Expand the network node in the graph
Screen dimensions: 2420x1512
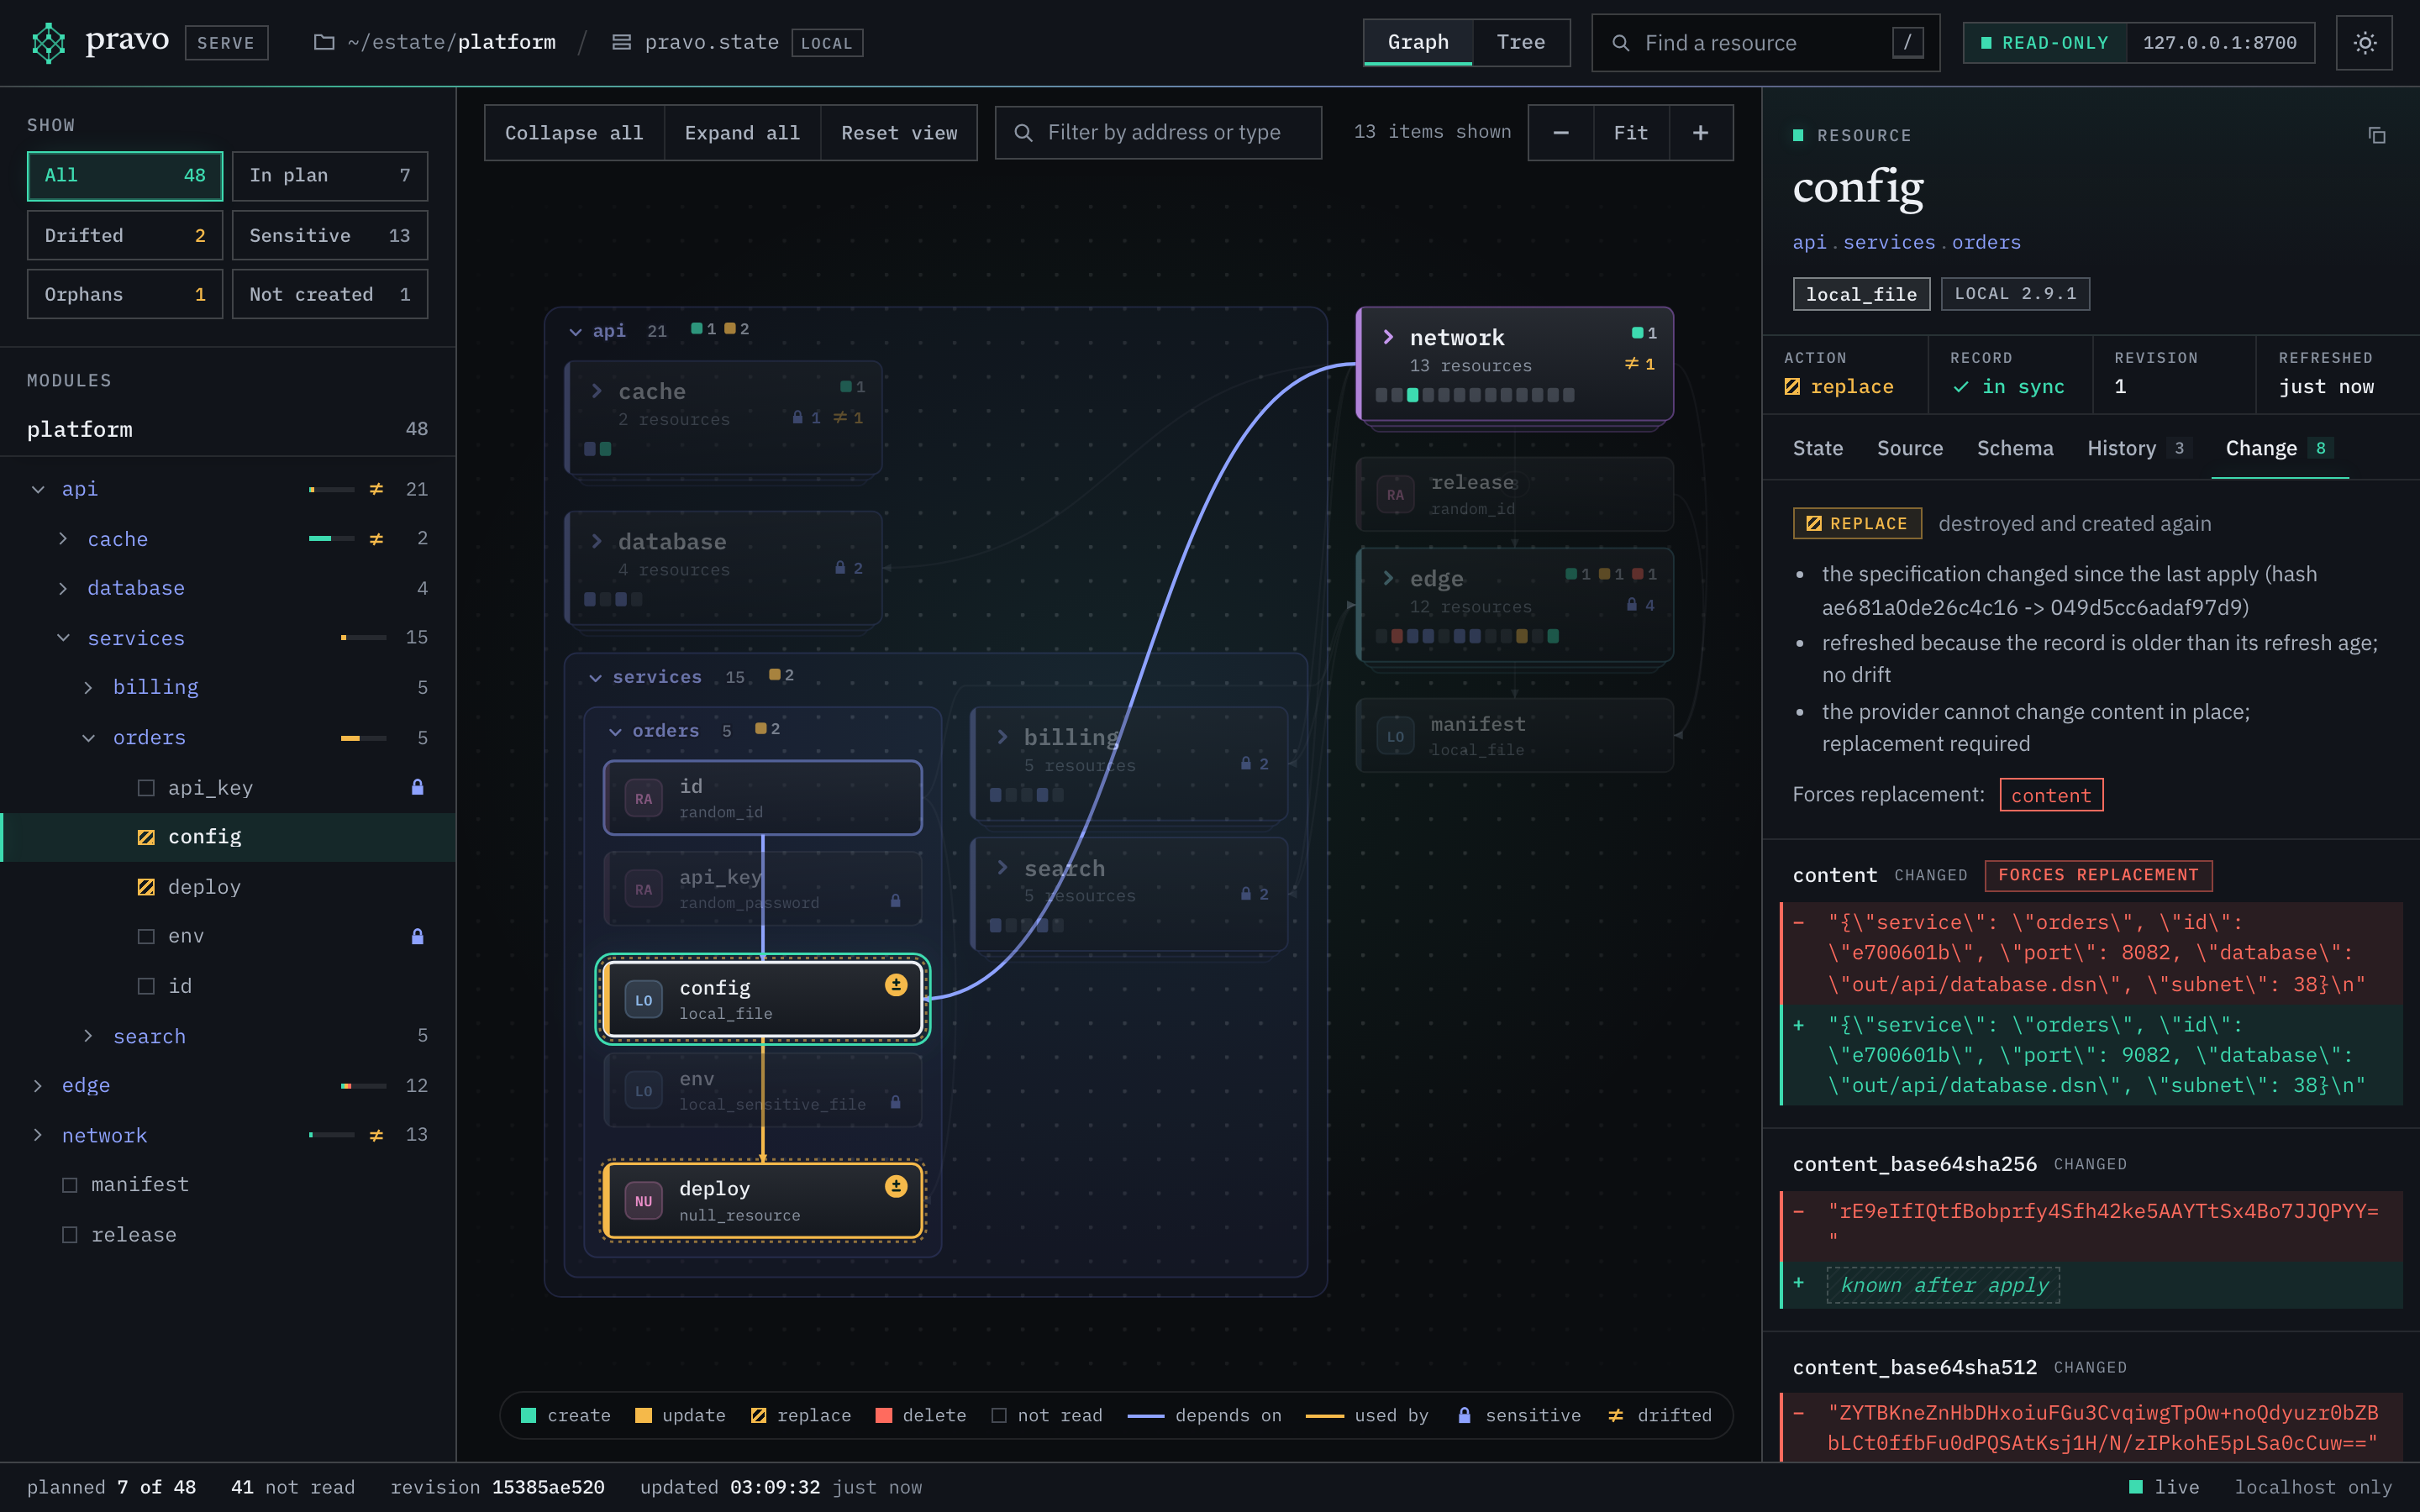1388,337
